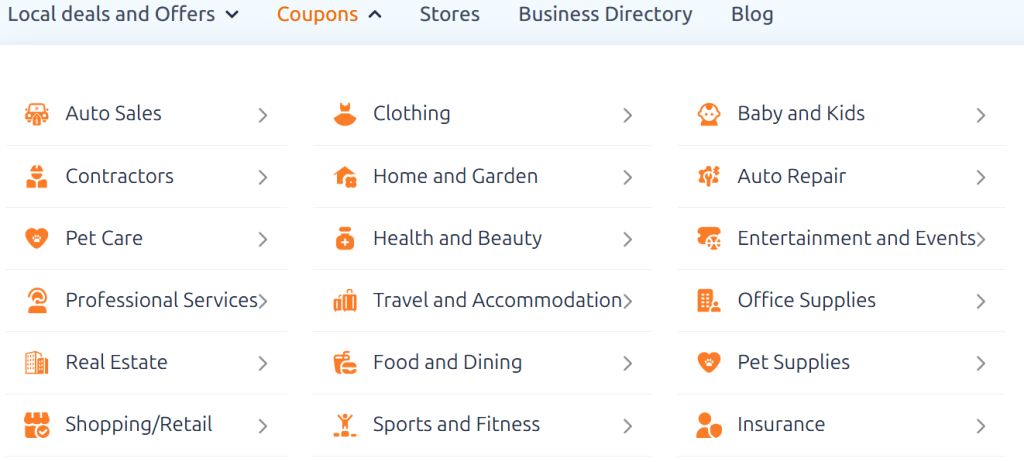Click the Travel and Accommodation luggage icon
Viewport: 1024px width, 462px height.
[345, 301]
